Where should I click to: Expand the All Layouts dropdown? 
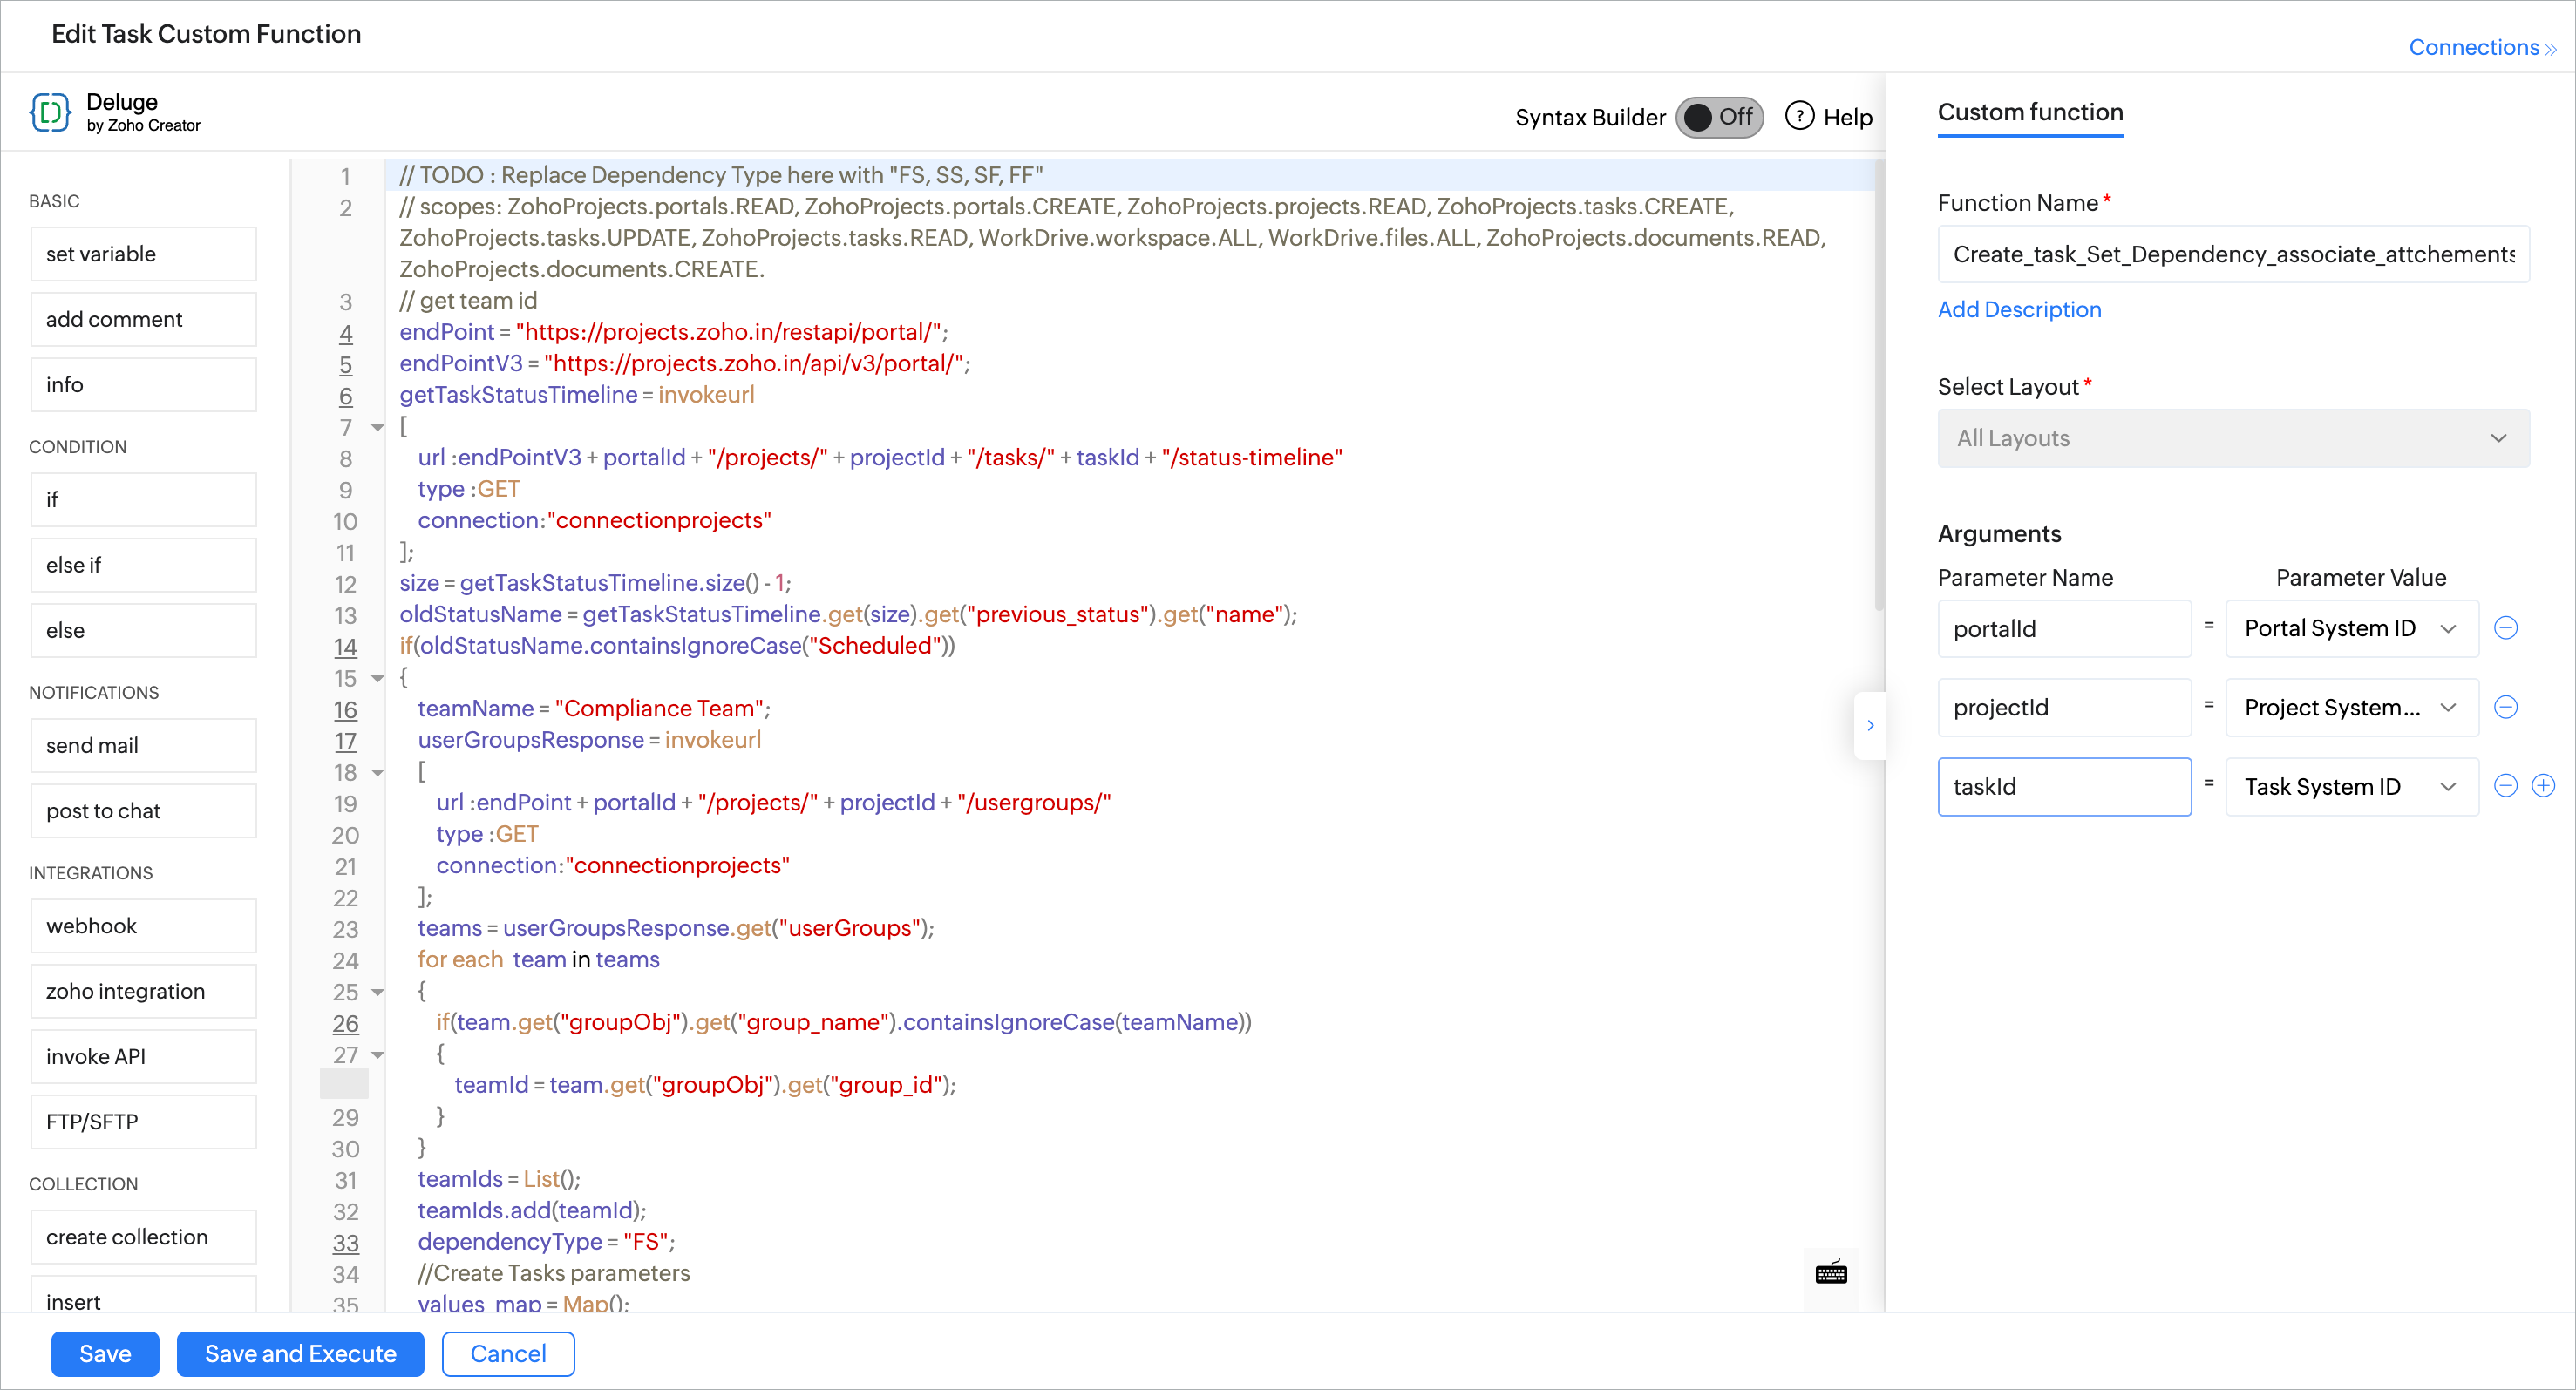pyautogui.click(x=2232, y=438)
